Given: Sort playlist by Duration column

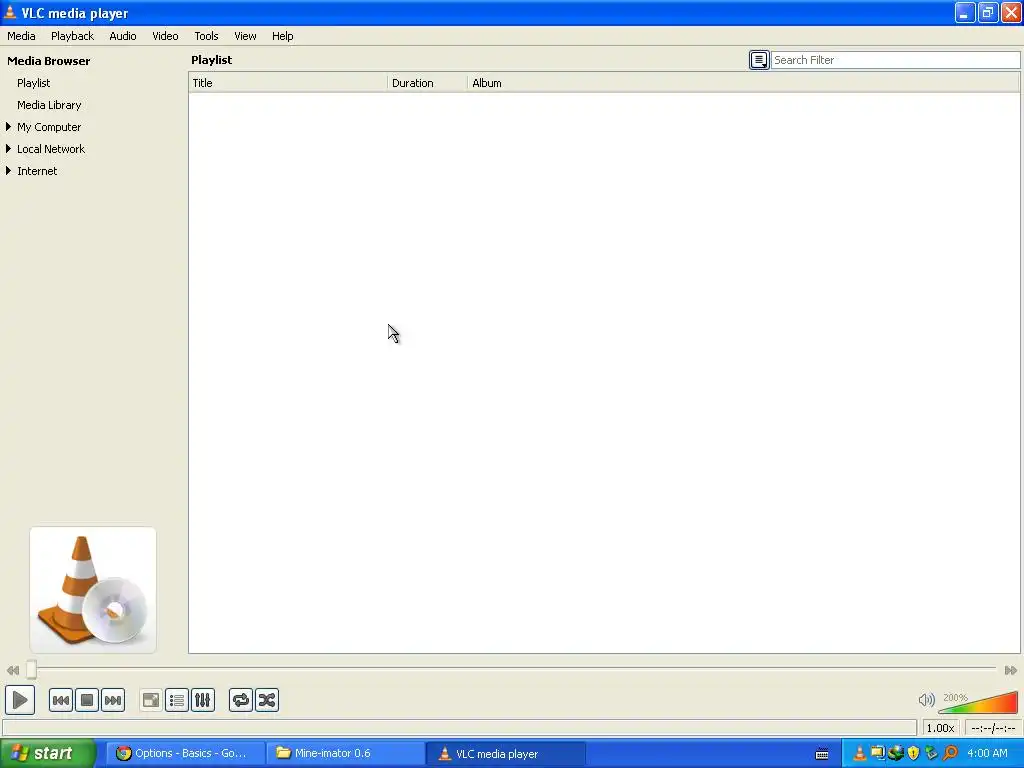Looking at the screenshot, I should [427, 83].
